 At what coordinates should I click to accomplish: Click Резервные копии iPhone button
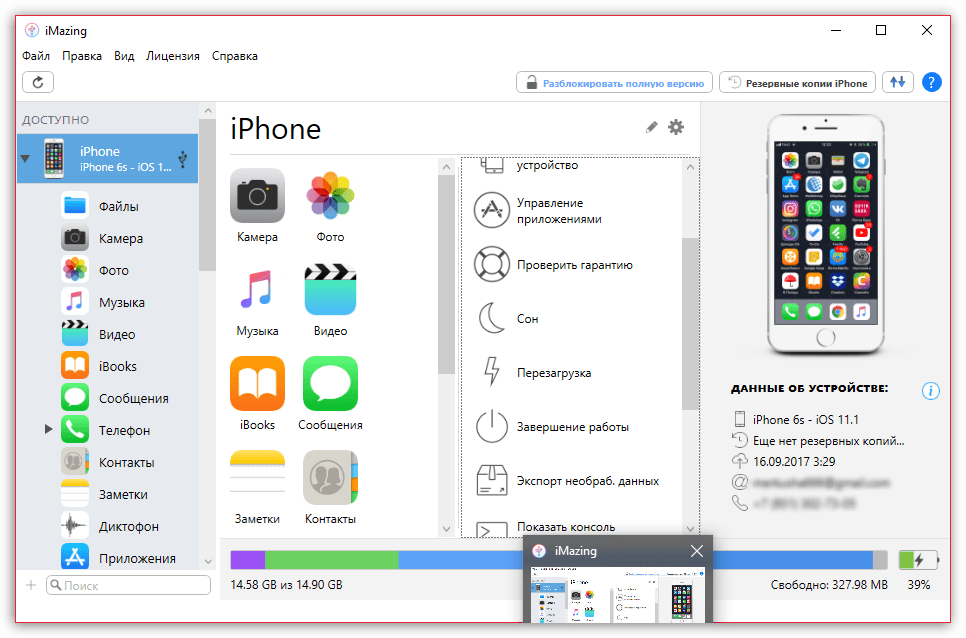797,83
